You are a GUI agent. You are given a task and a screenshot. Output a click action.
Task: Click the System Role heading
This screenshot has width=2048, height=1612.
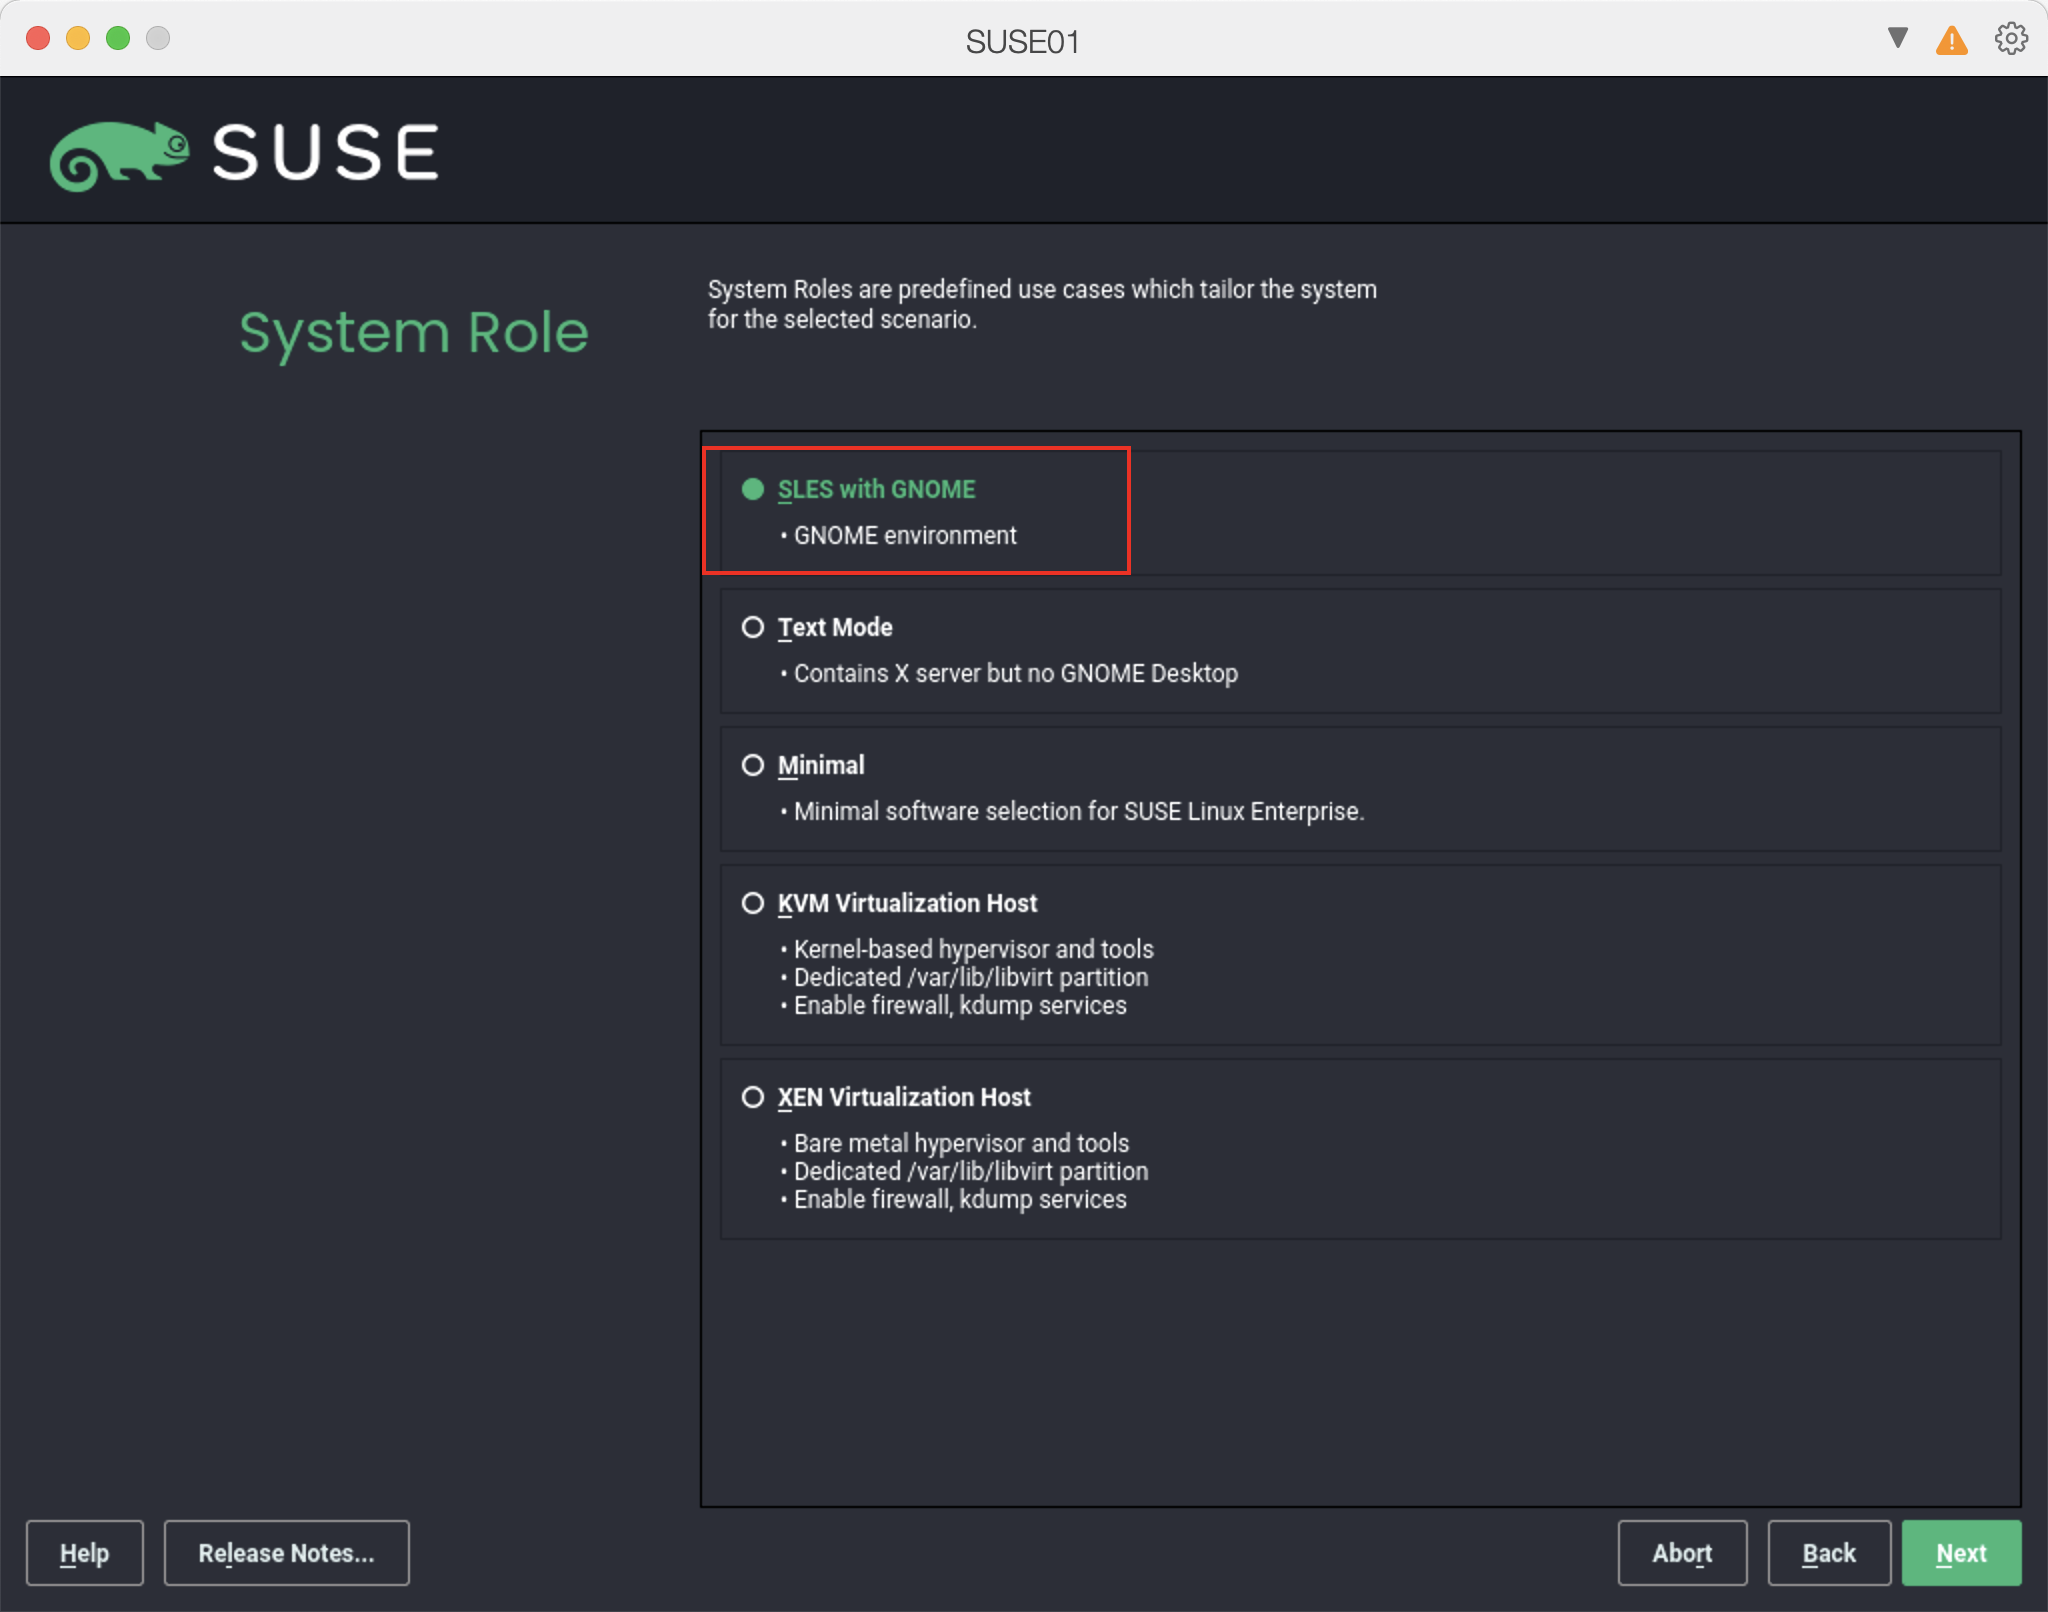point(413,333)
